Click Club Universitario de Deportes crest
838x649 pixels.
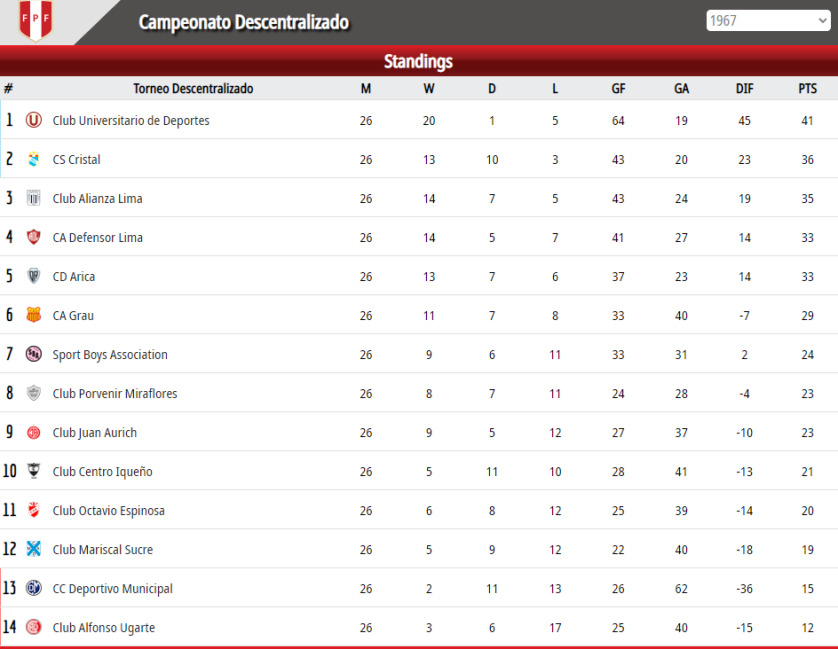[x=34, y=120]
